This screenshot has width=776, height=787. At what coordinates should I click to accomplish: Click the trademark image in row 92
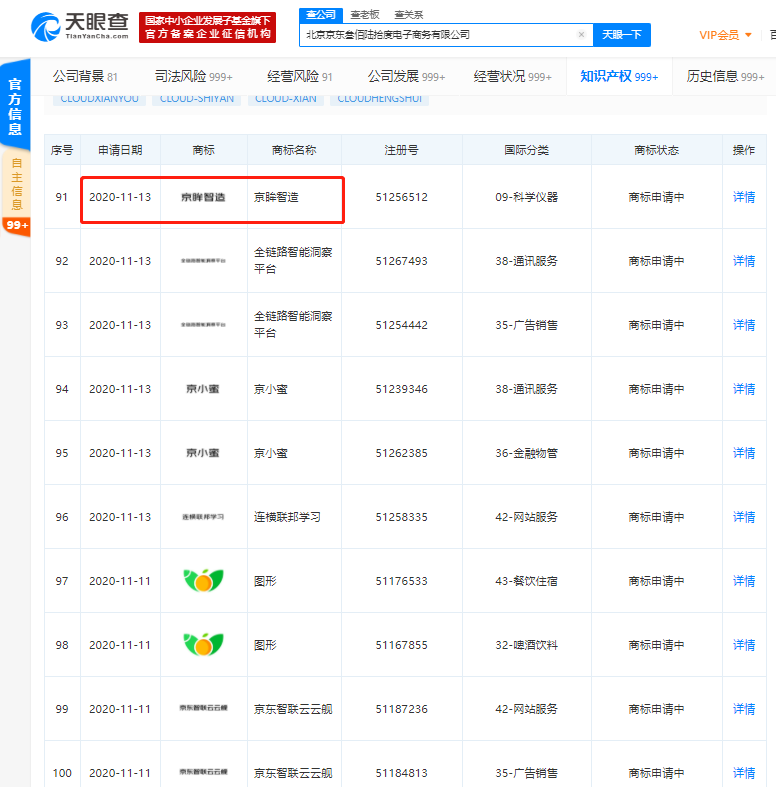point(203,261)
